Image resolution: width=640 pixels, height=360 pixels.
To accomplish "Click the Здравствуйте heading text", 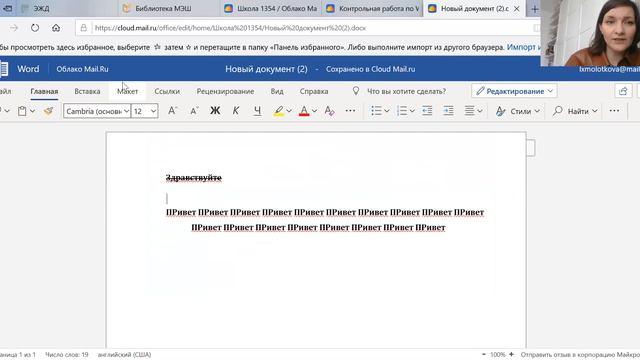I will coord(194,178).
